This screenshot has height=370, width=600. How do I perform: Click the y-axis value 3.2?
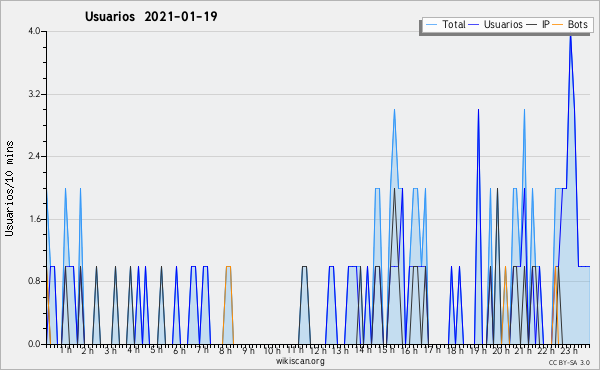34,94
